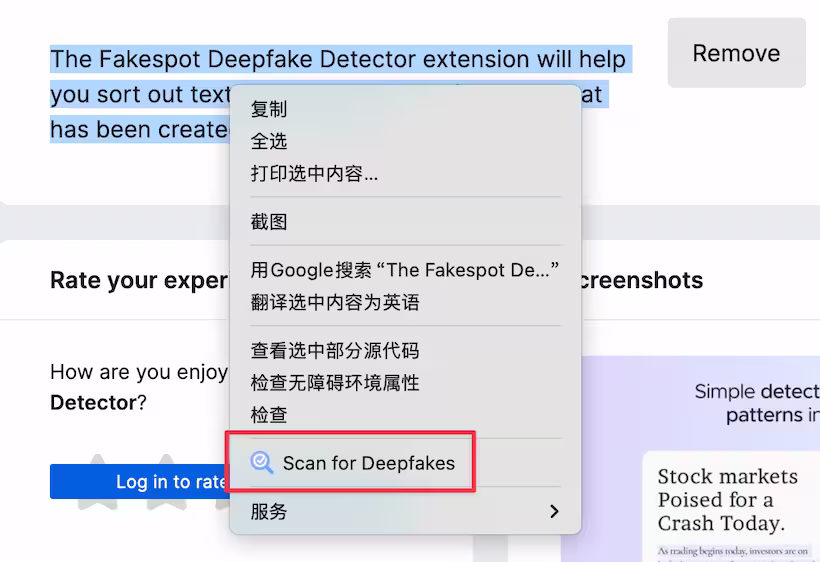Click the magnifier icon beside Scan for Deepfakes

point(262,462)
